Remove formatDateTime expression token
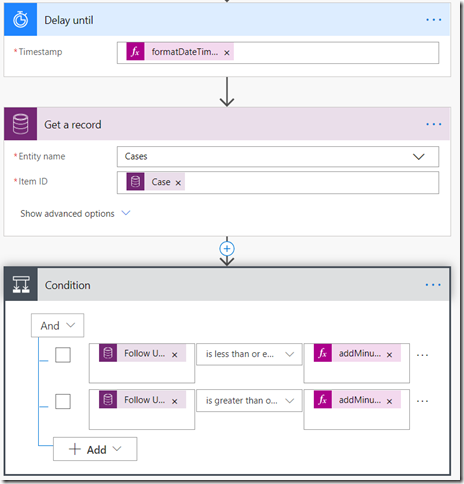This screenshot has width=464, height=484. click(x=227, y=53)
